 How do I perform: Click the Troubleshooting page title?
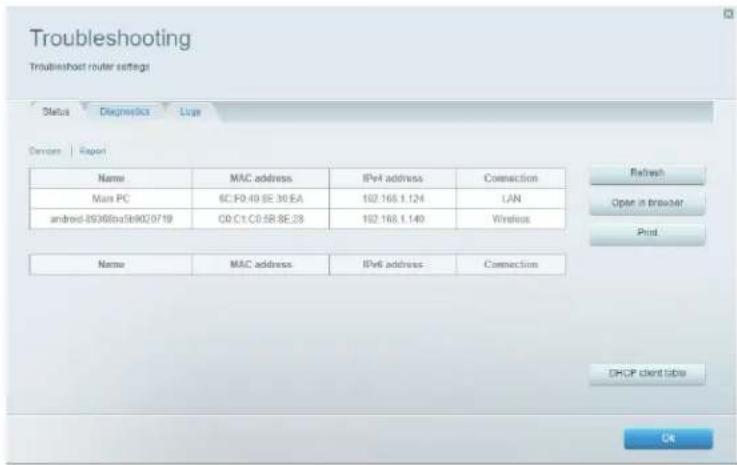tap(110, 39)
